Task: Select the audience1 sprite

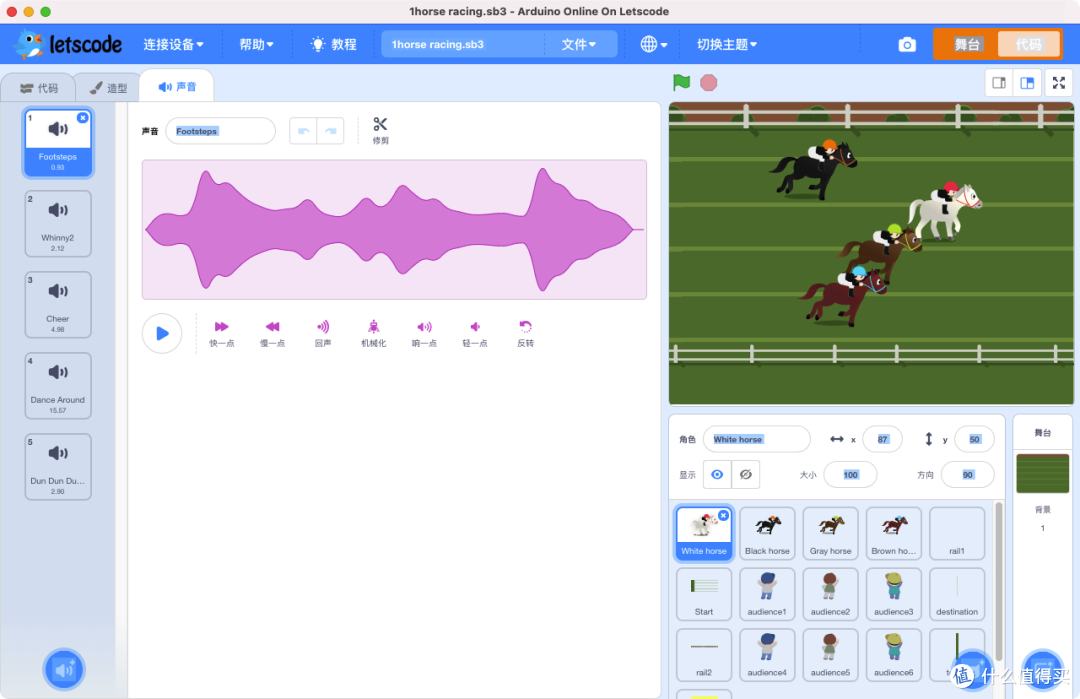Action: click(767, 594)
